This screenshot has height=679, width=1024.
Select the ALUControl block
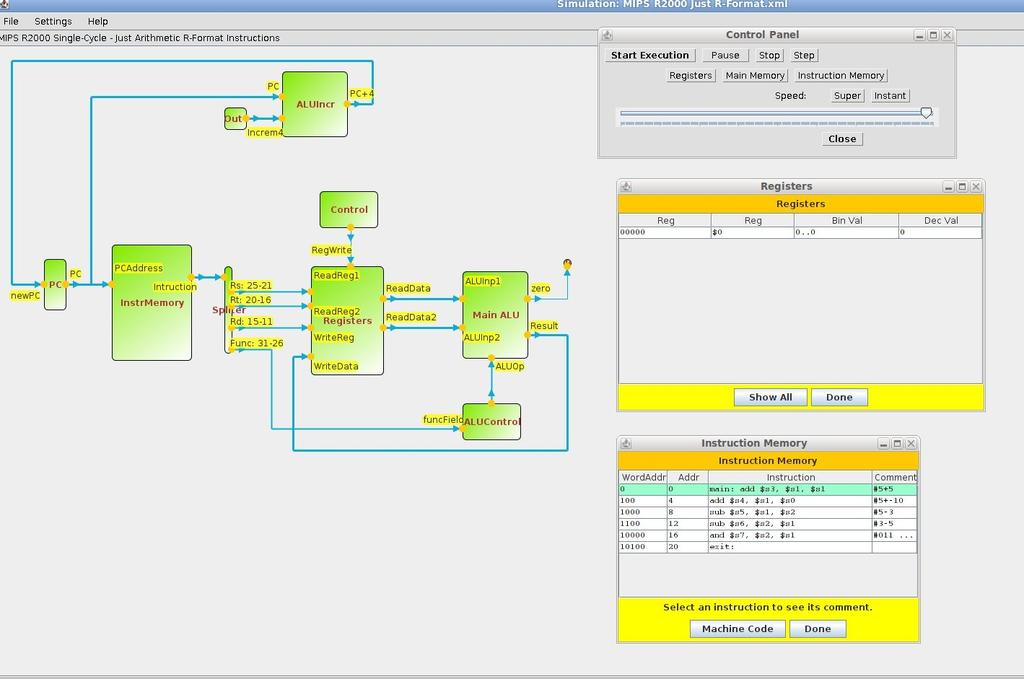point(492,422)
